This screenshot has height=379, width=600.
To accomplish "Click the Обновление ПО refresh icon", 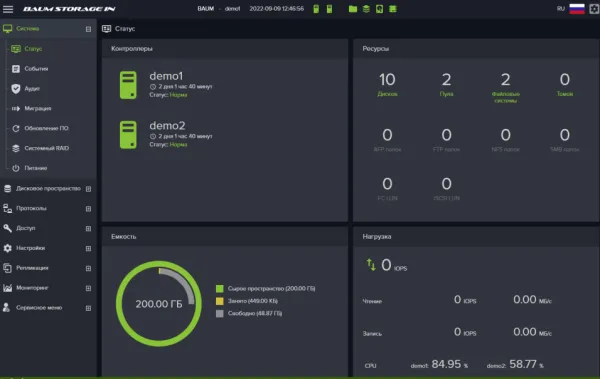I will [x=16, y=129].
